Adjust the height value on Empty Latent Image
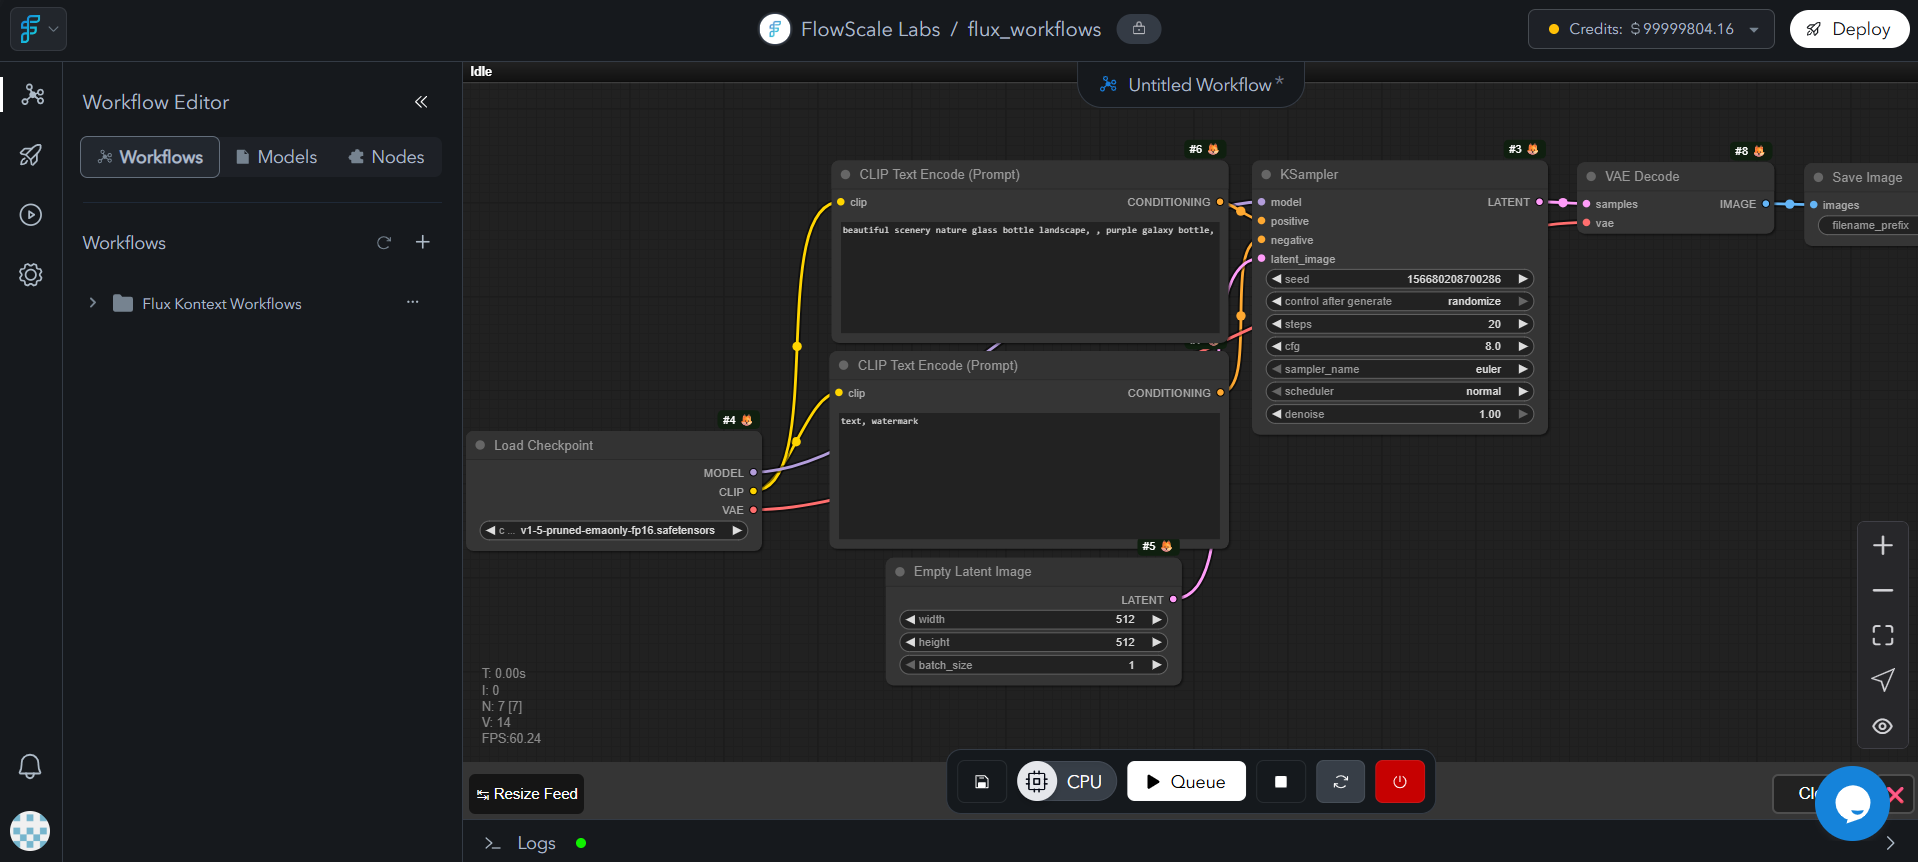Viewport: 1918px width, 862px height. coord(1034,642)
